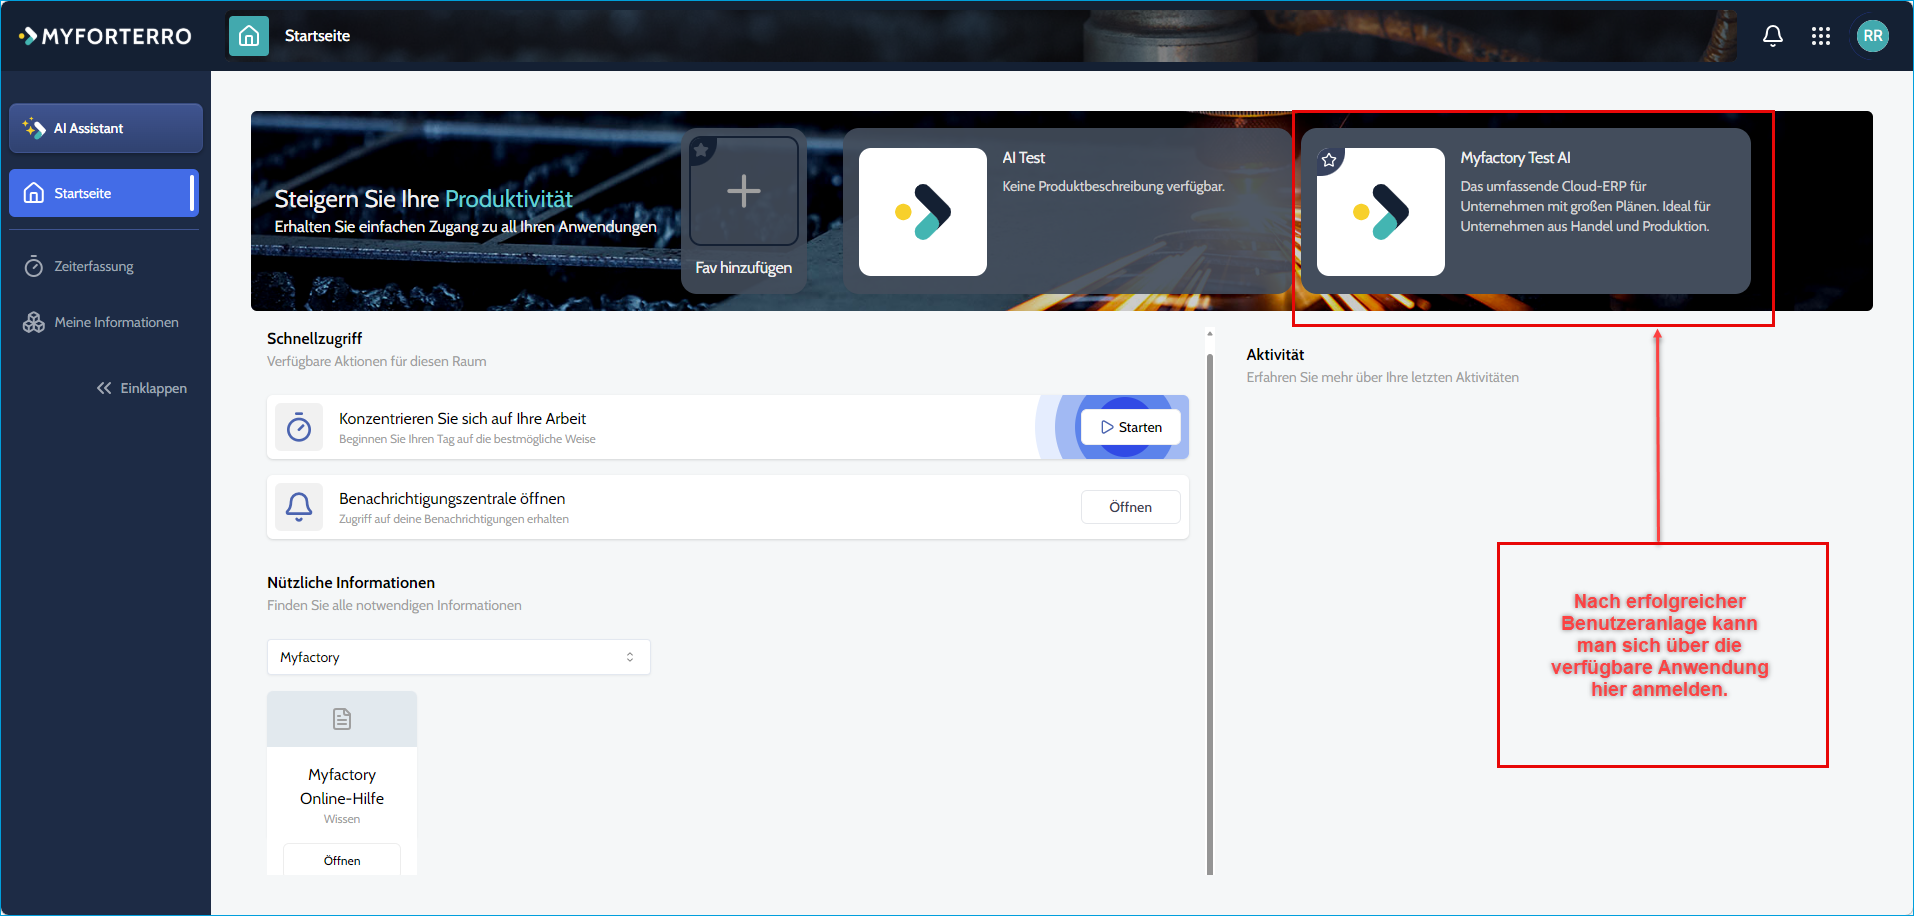
Task: Click Öffnen for Benachrichtigungszentrale
Action: (x=1131, y=507)
